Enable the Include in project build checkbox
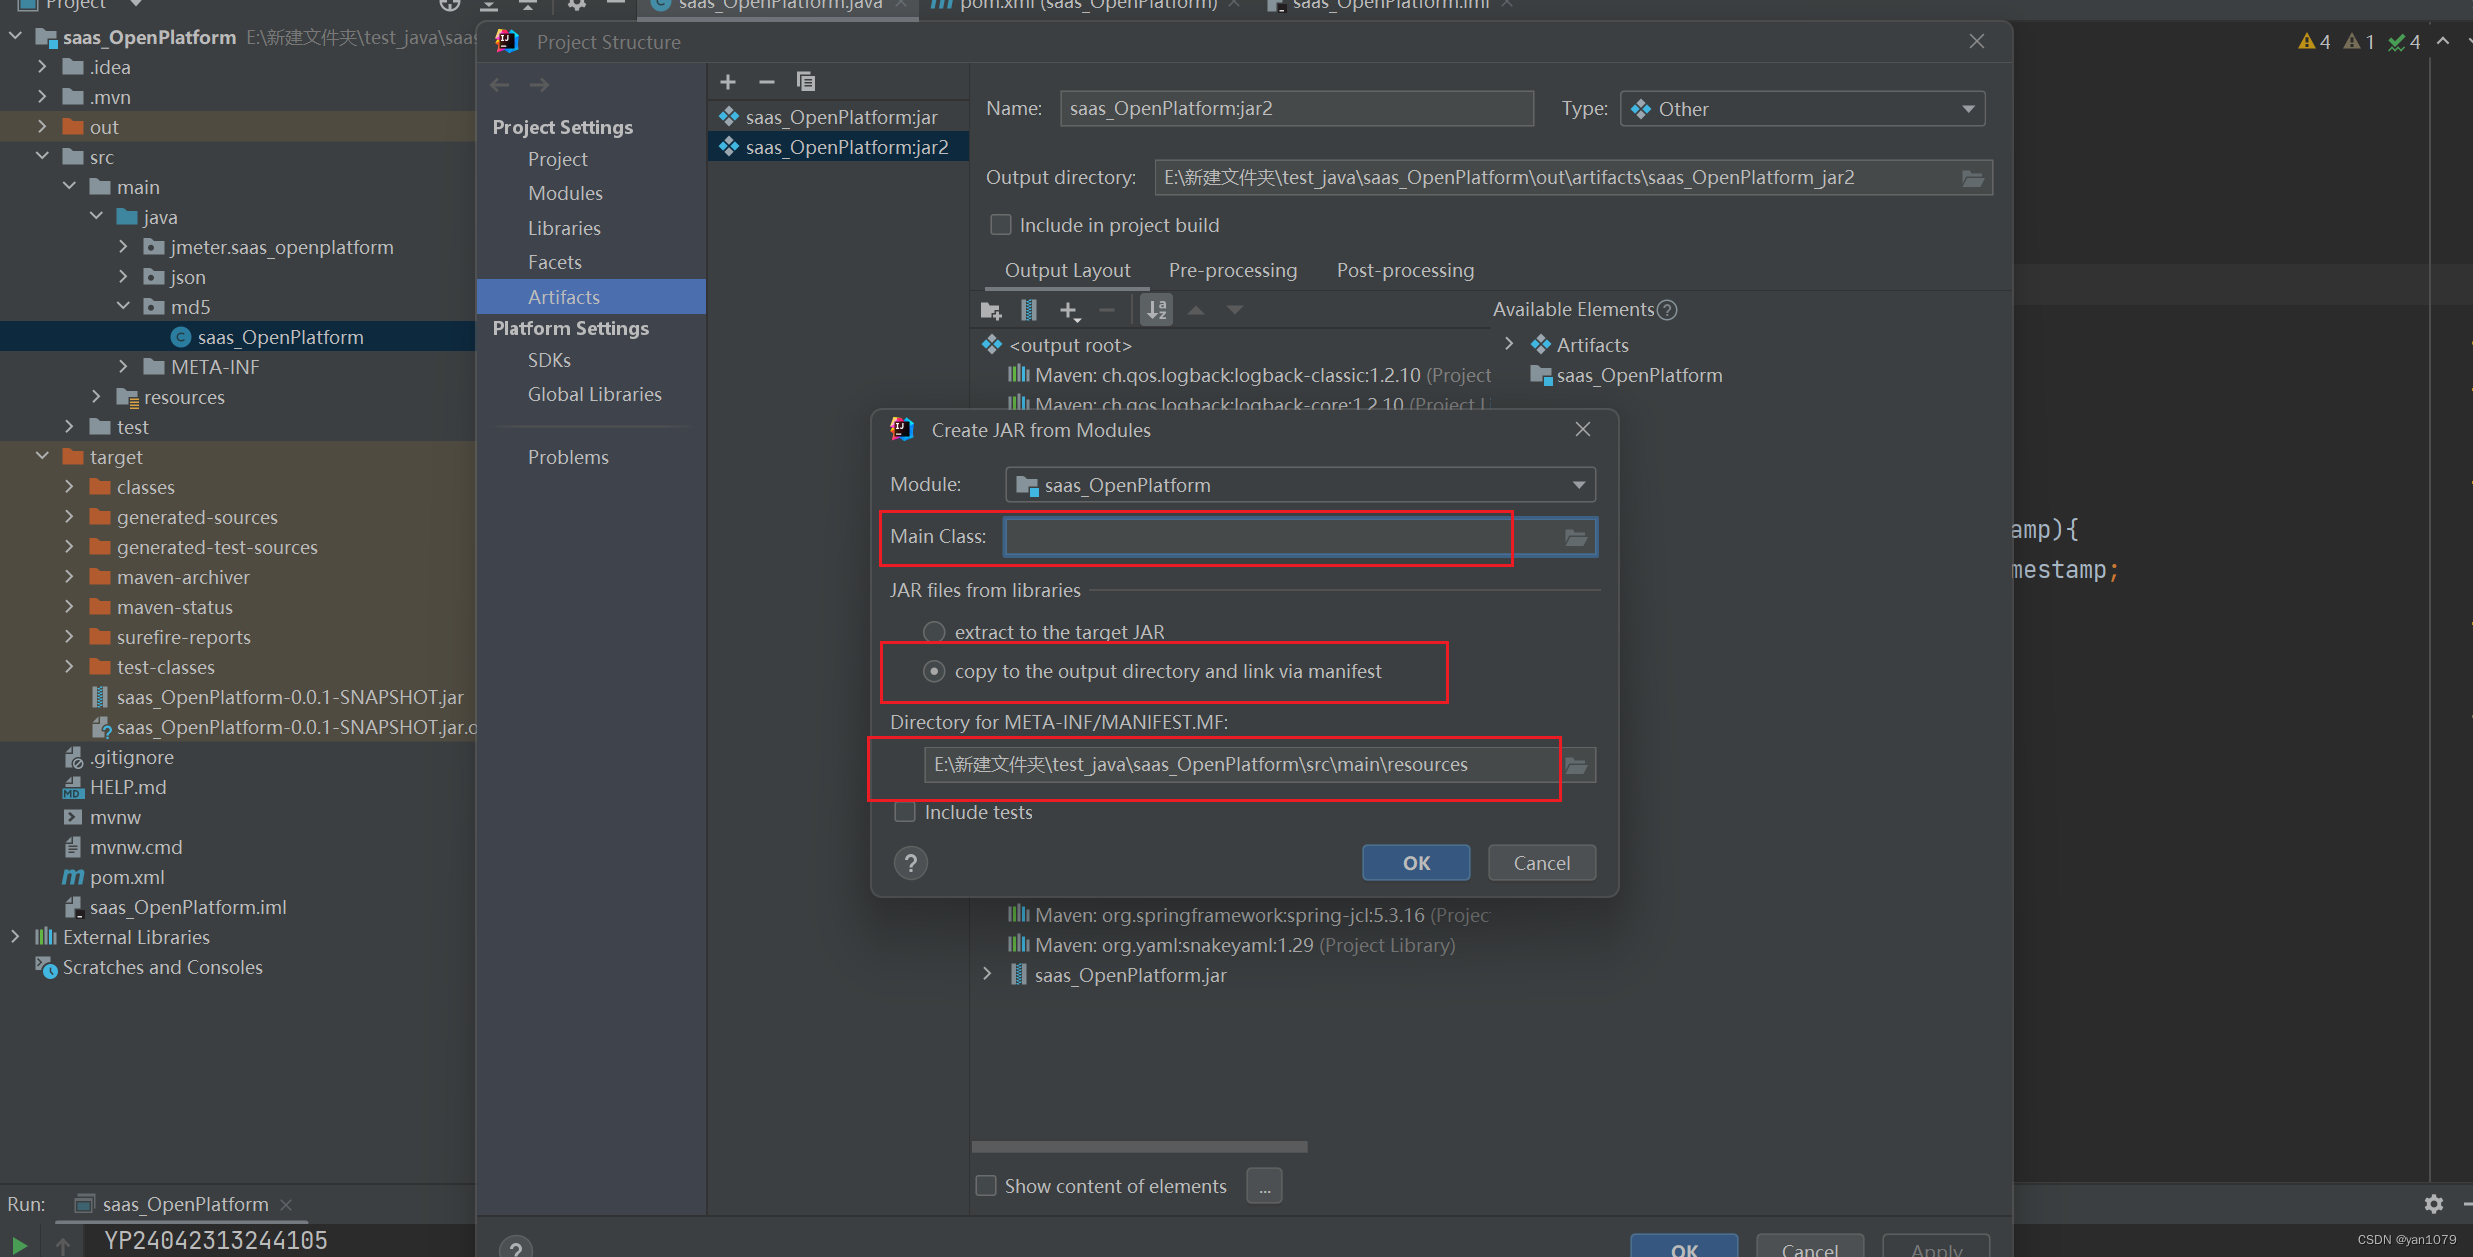 (x=1001, y=224)
